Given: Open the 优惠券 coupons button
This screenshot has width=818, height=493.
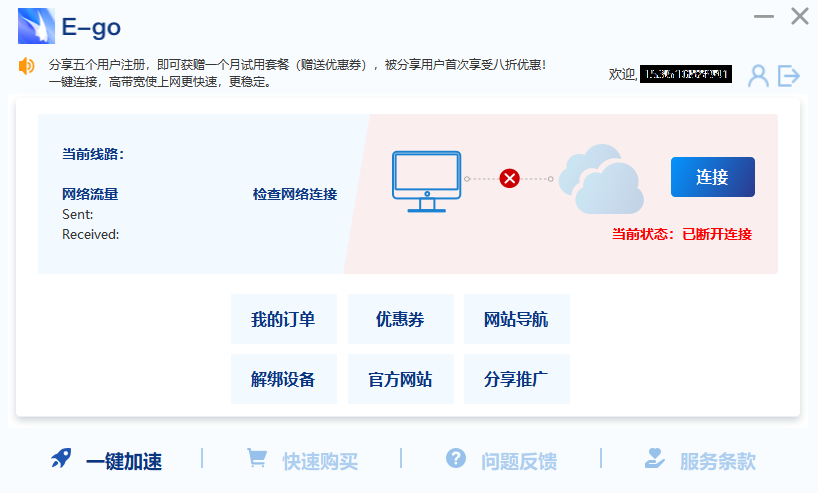Looking at the screenshot, I should [x=400, y=320].
